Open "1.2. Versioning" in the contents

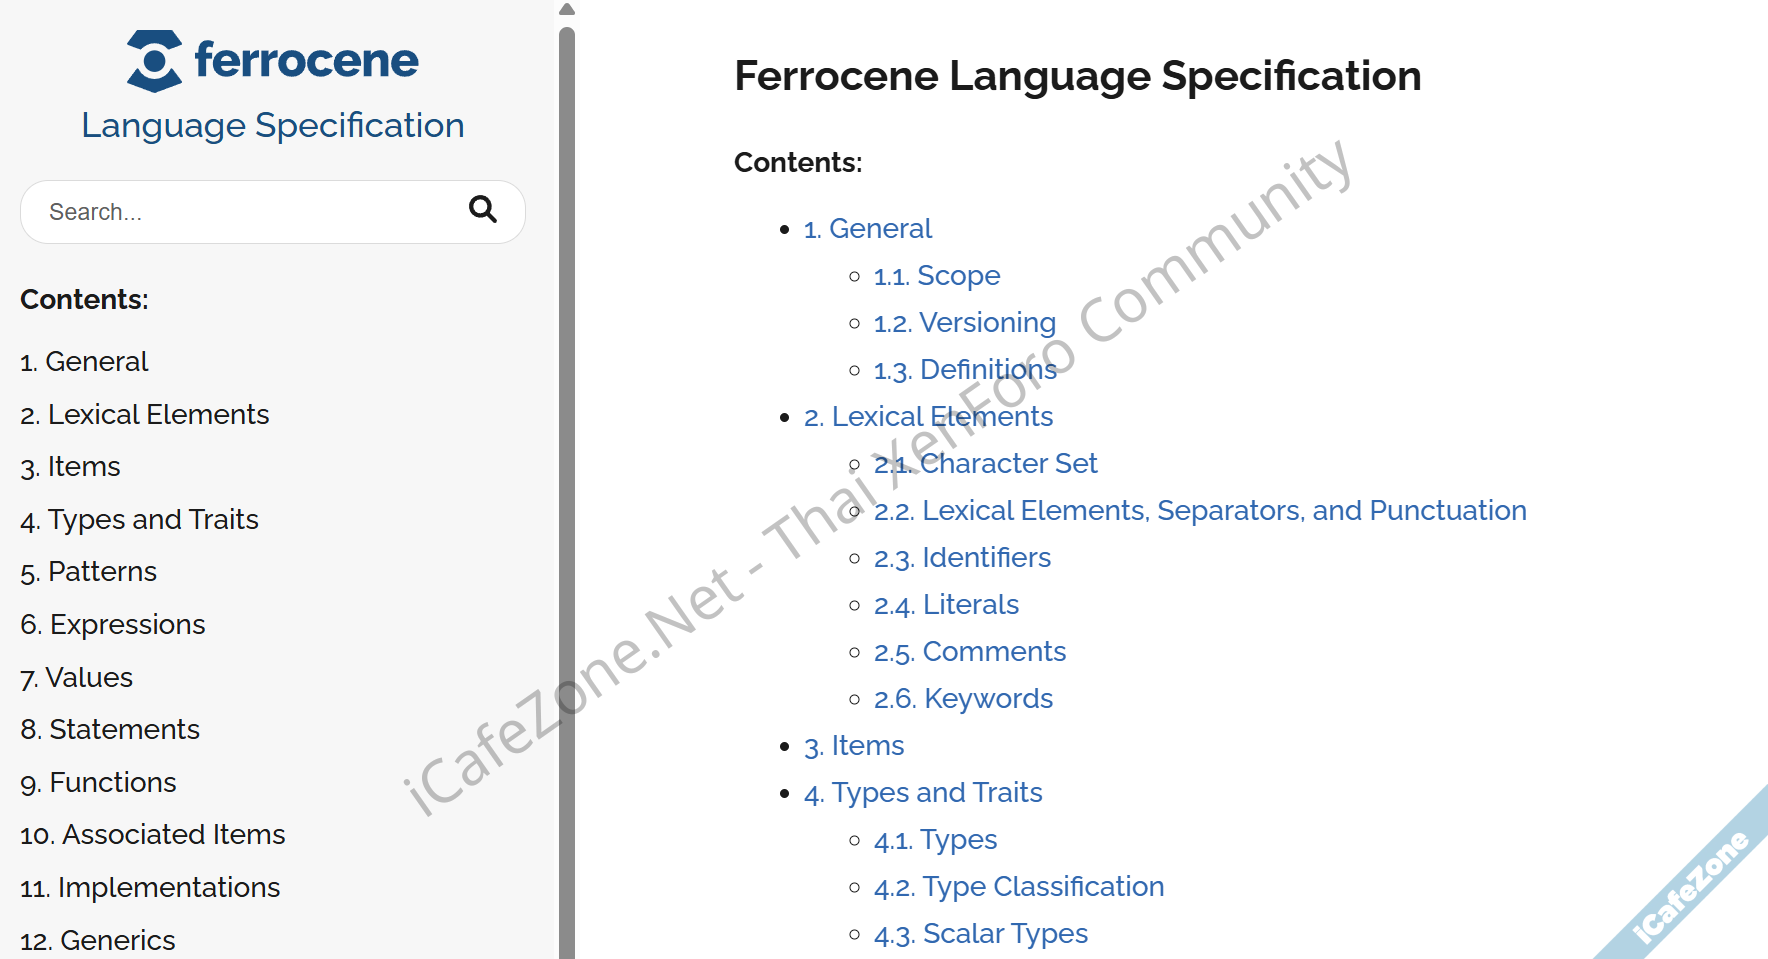tap(964, 322)
